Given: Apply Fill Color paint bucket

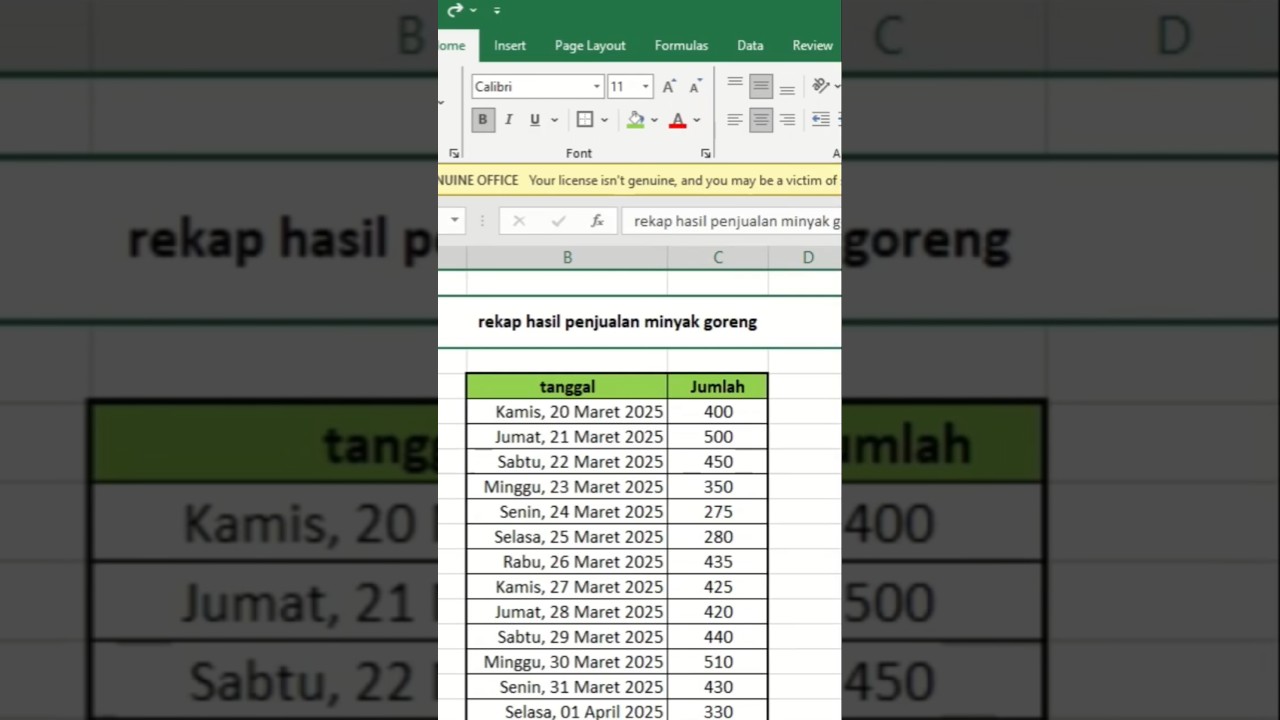Looking at the screenshot, I should [x=635, y=120].
